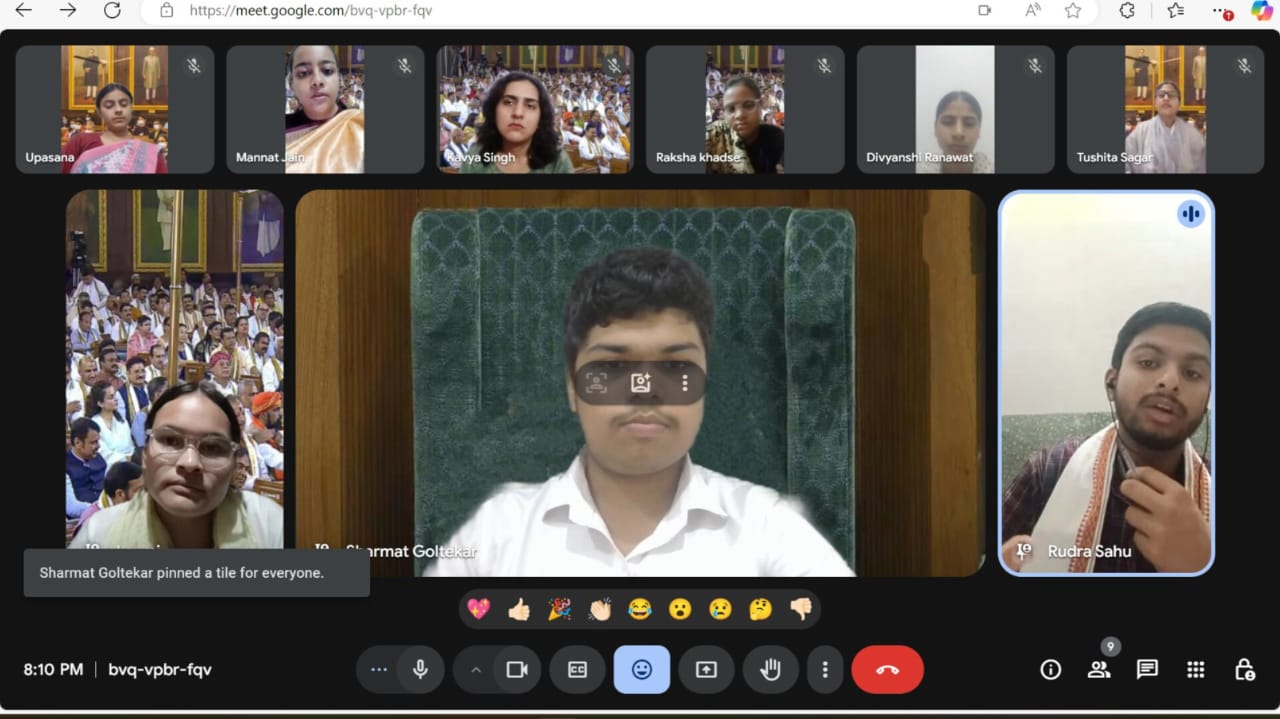
Task: Expand video settings chevron next to camera
Action: [x=476, y=670]
